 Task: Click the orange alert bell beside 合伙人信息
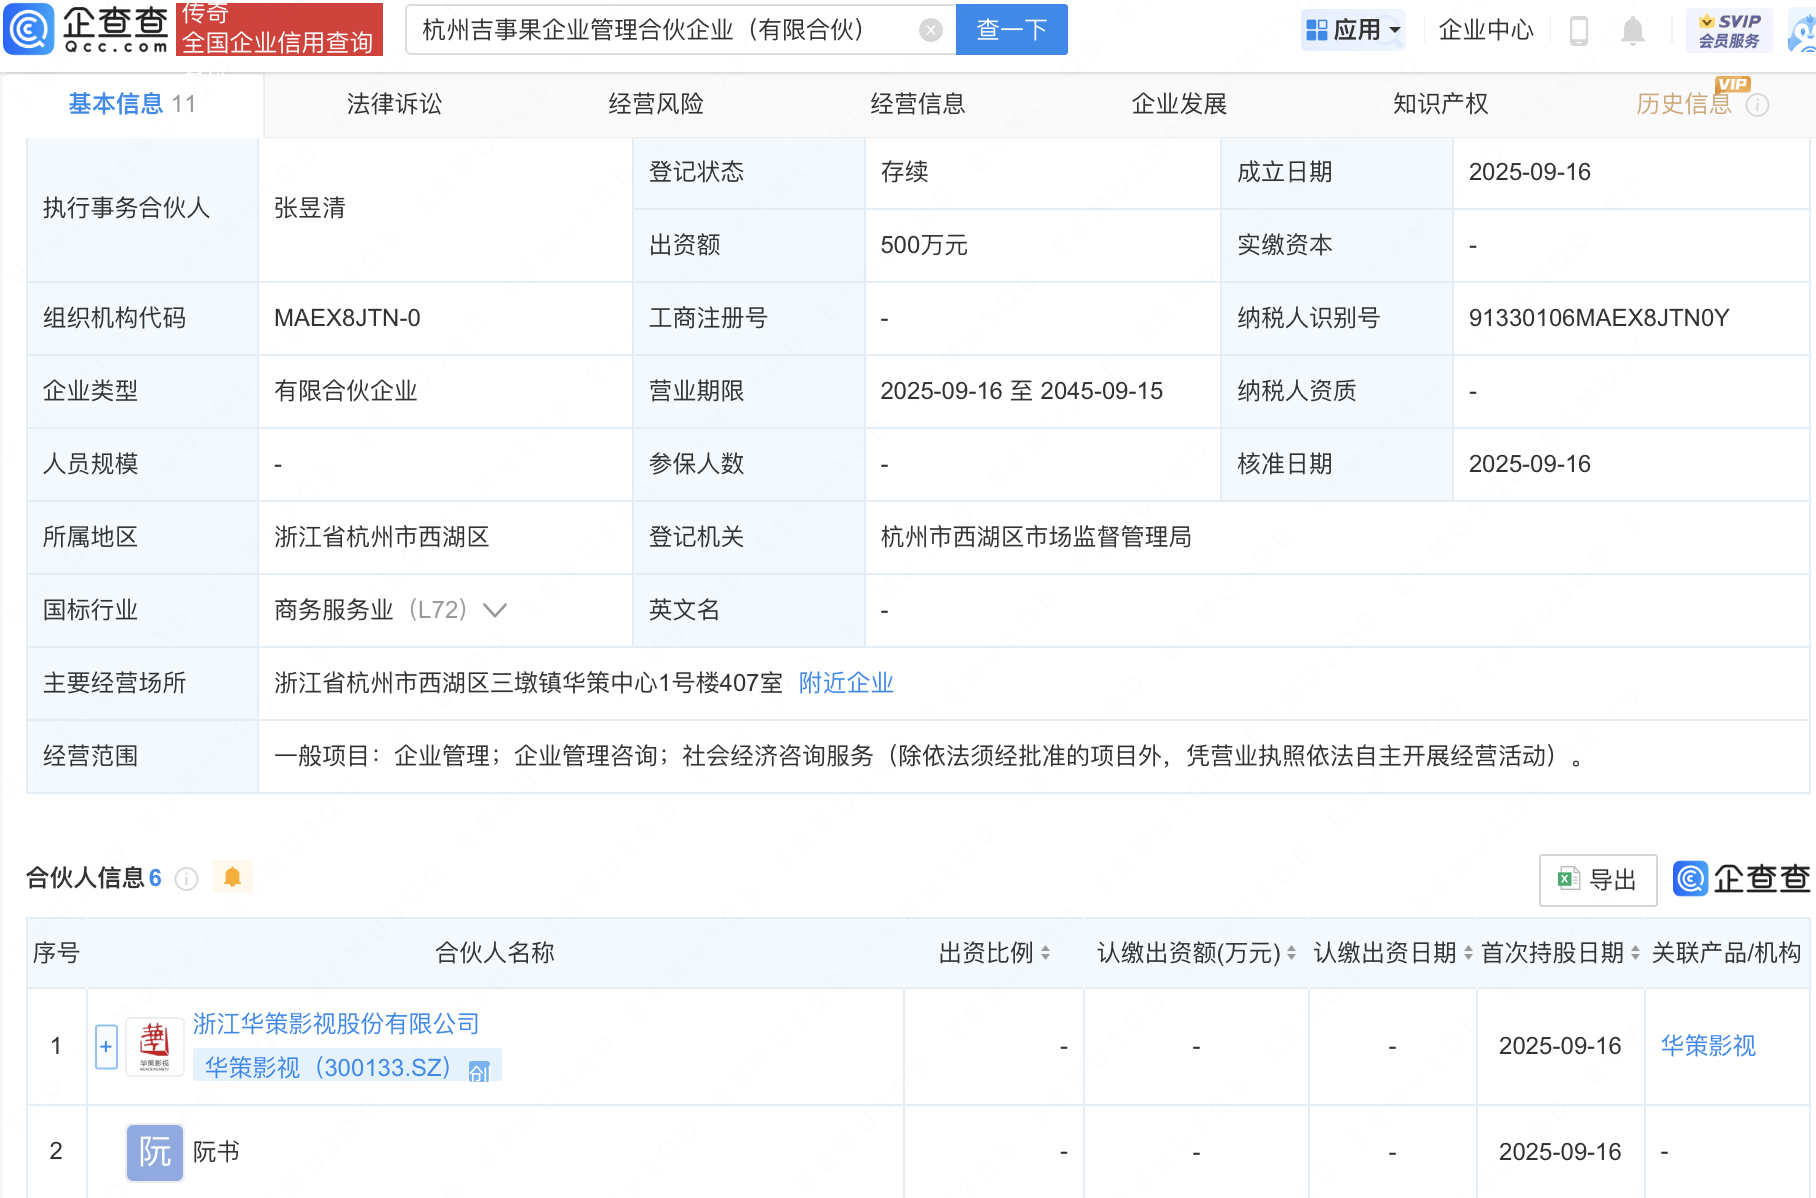pos(232,877)
